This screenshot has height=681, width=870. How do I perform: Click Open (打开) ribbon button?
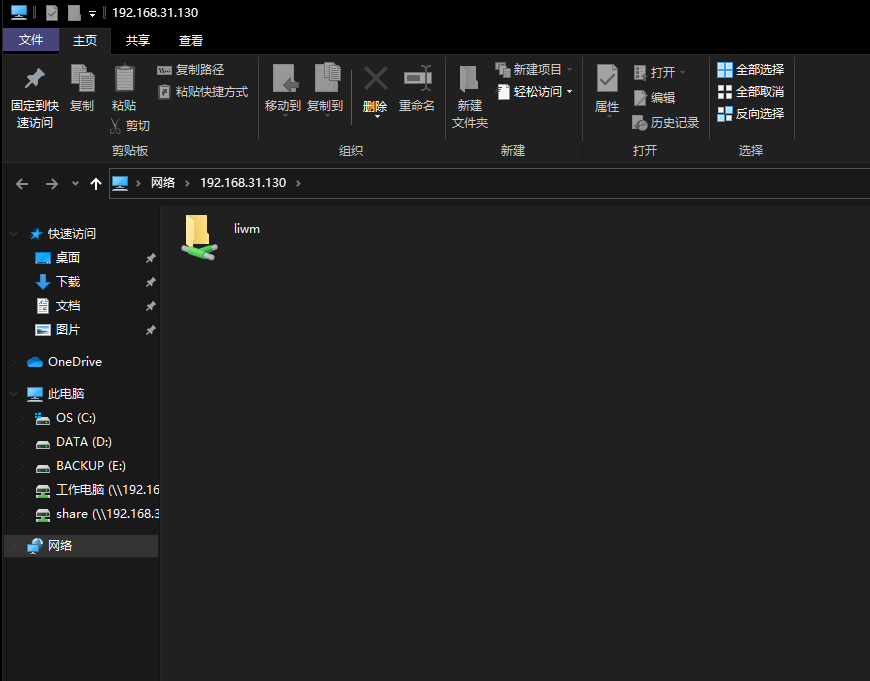point(659,73)
